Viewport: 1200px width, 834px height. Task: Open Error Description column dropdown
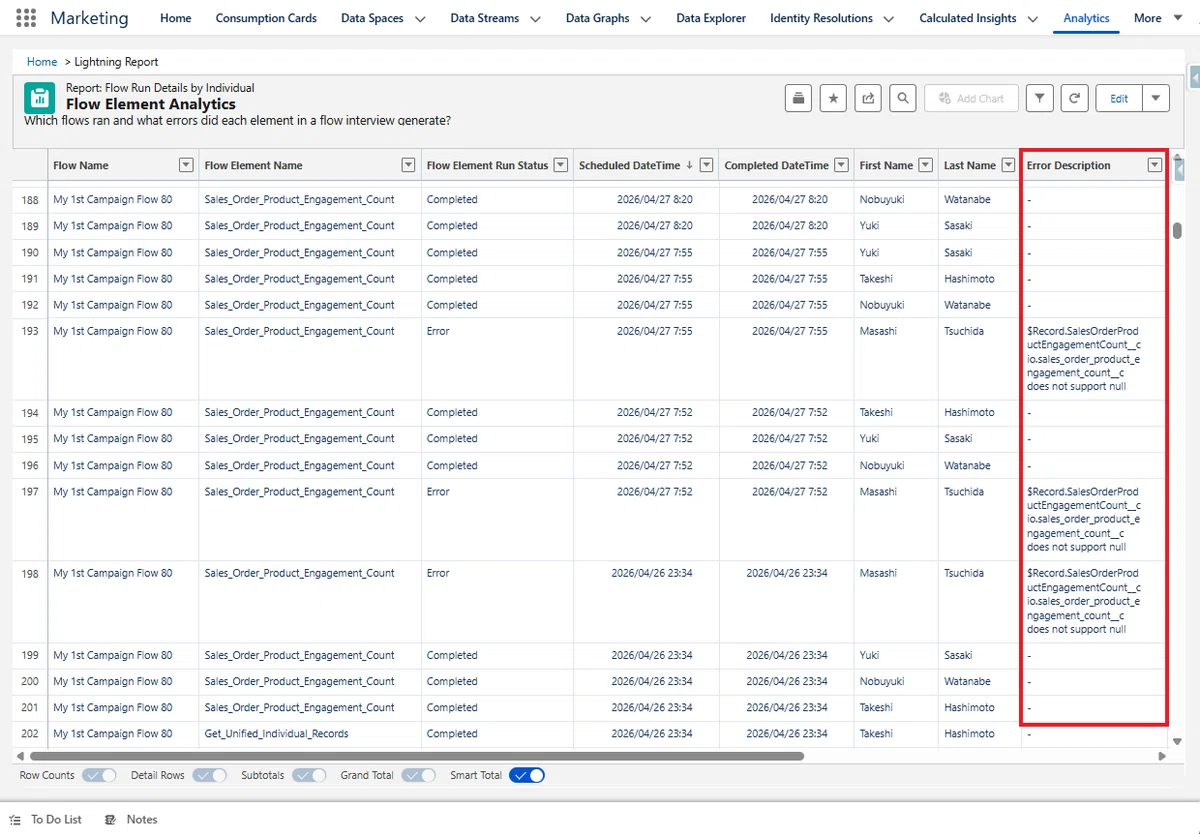(1155, 165)
